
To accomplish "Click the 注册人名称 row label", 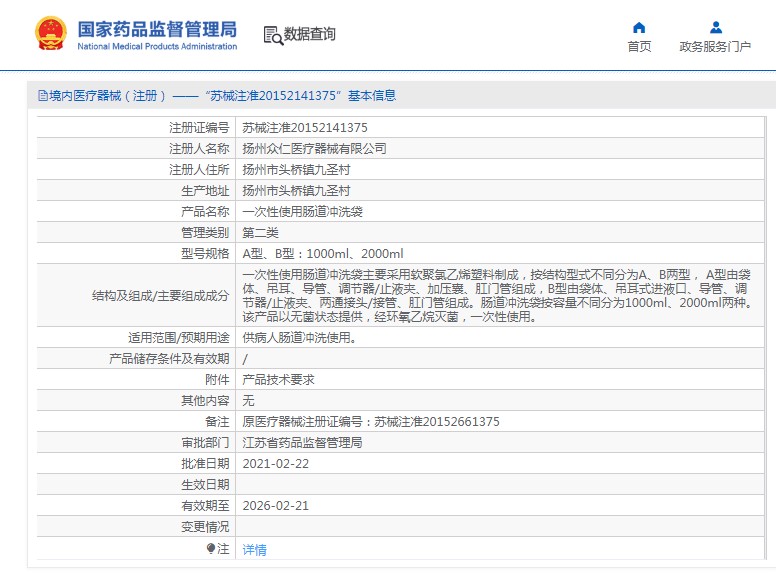I will 199,148.
